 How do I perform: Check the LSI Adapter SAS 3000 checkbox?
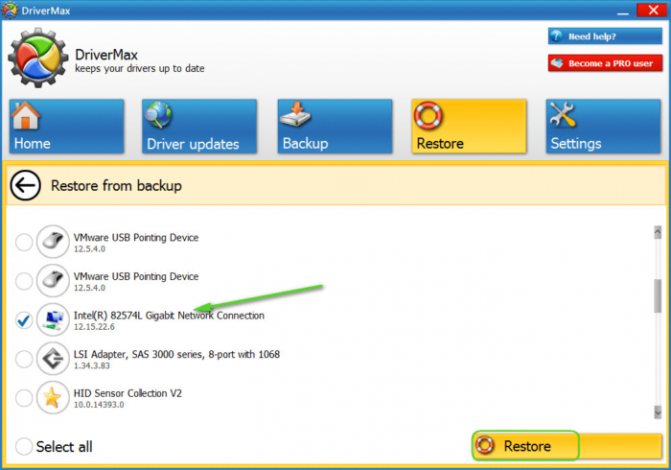pyautogui.click(x=24, y=359)
